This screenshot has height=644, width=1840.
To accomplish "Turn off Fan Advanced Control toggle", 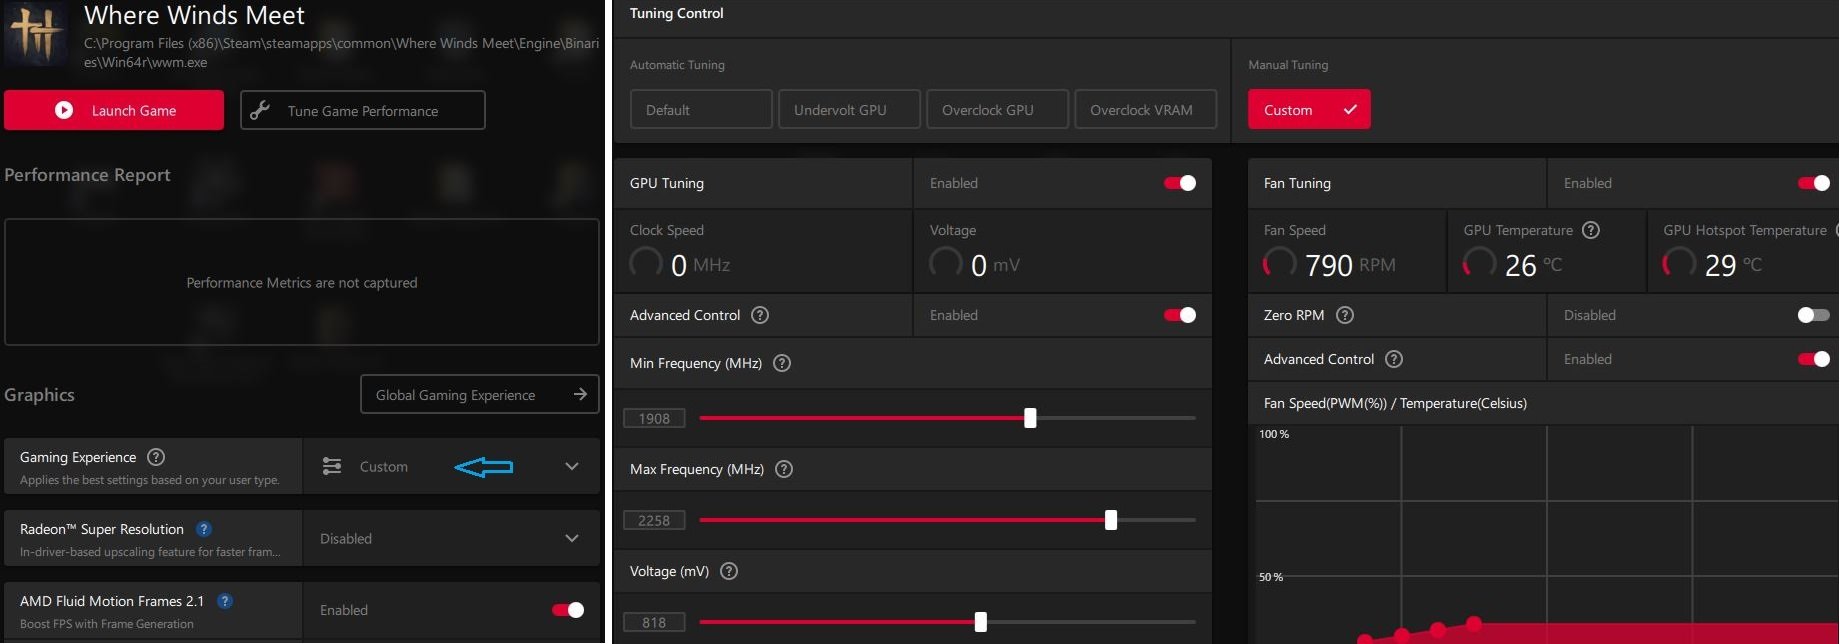I will (1814, 359).
